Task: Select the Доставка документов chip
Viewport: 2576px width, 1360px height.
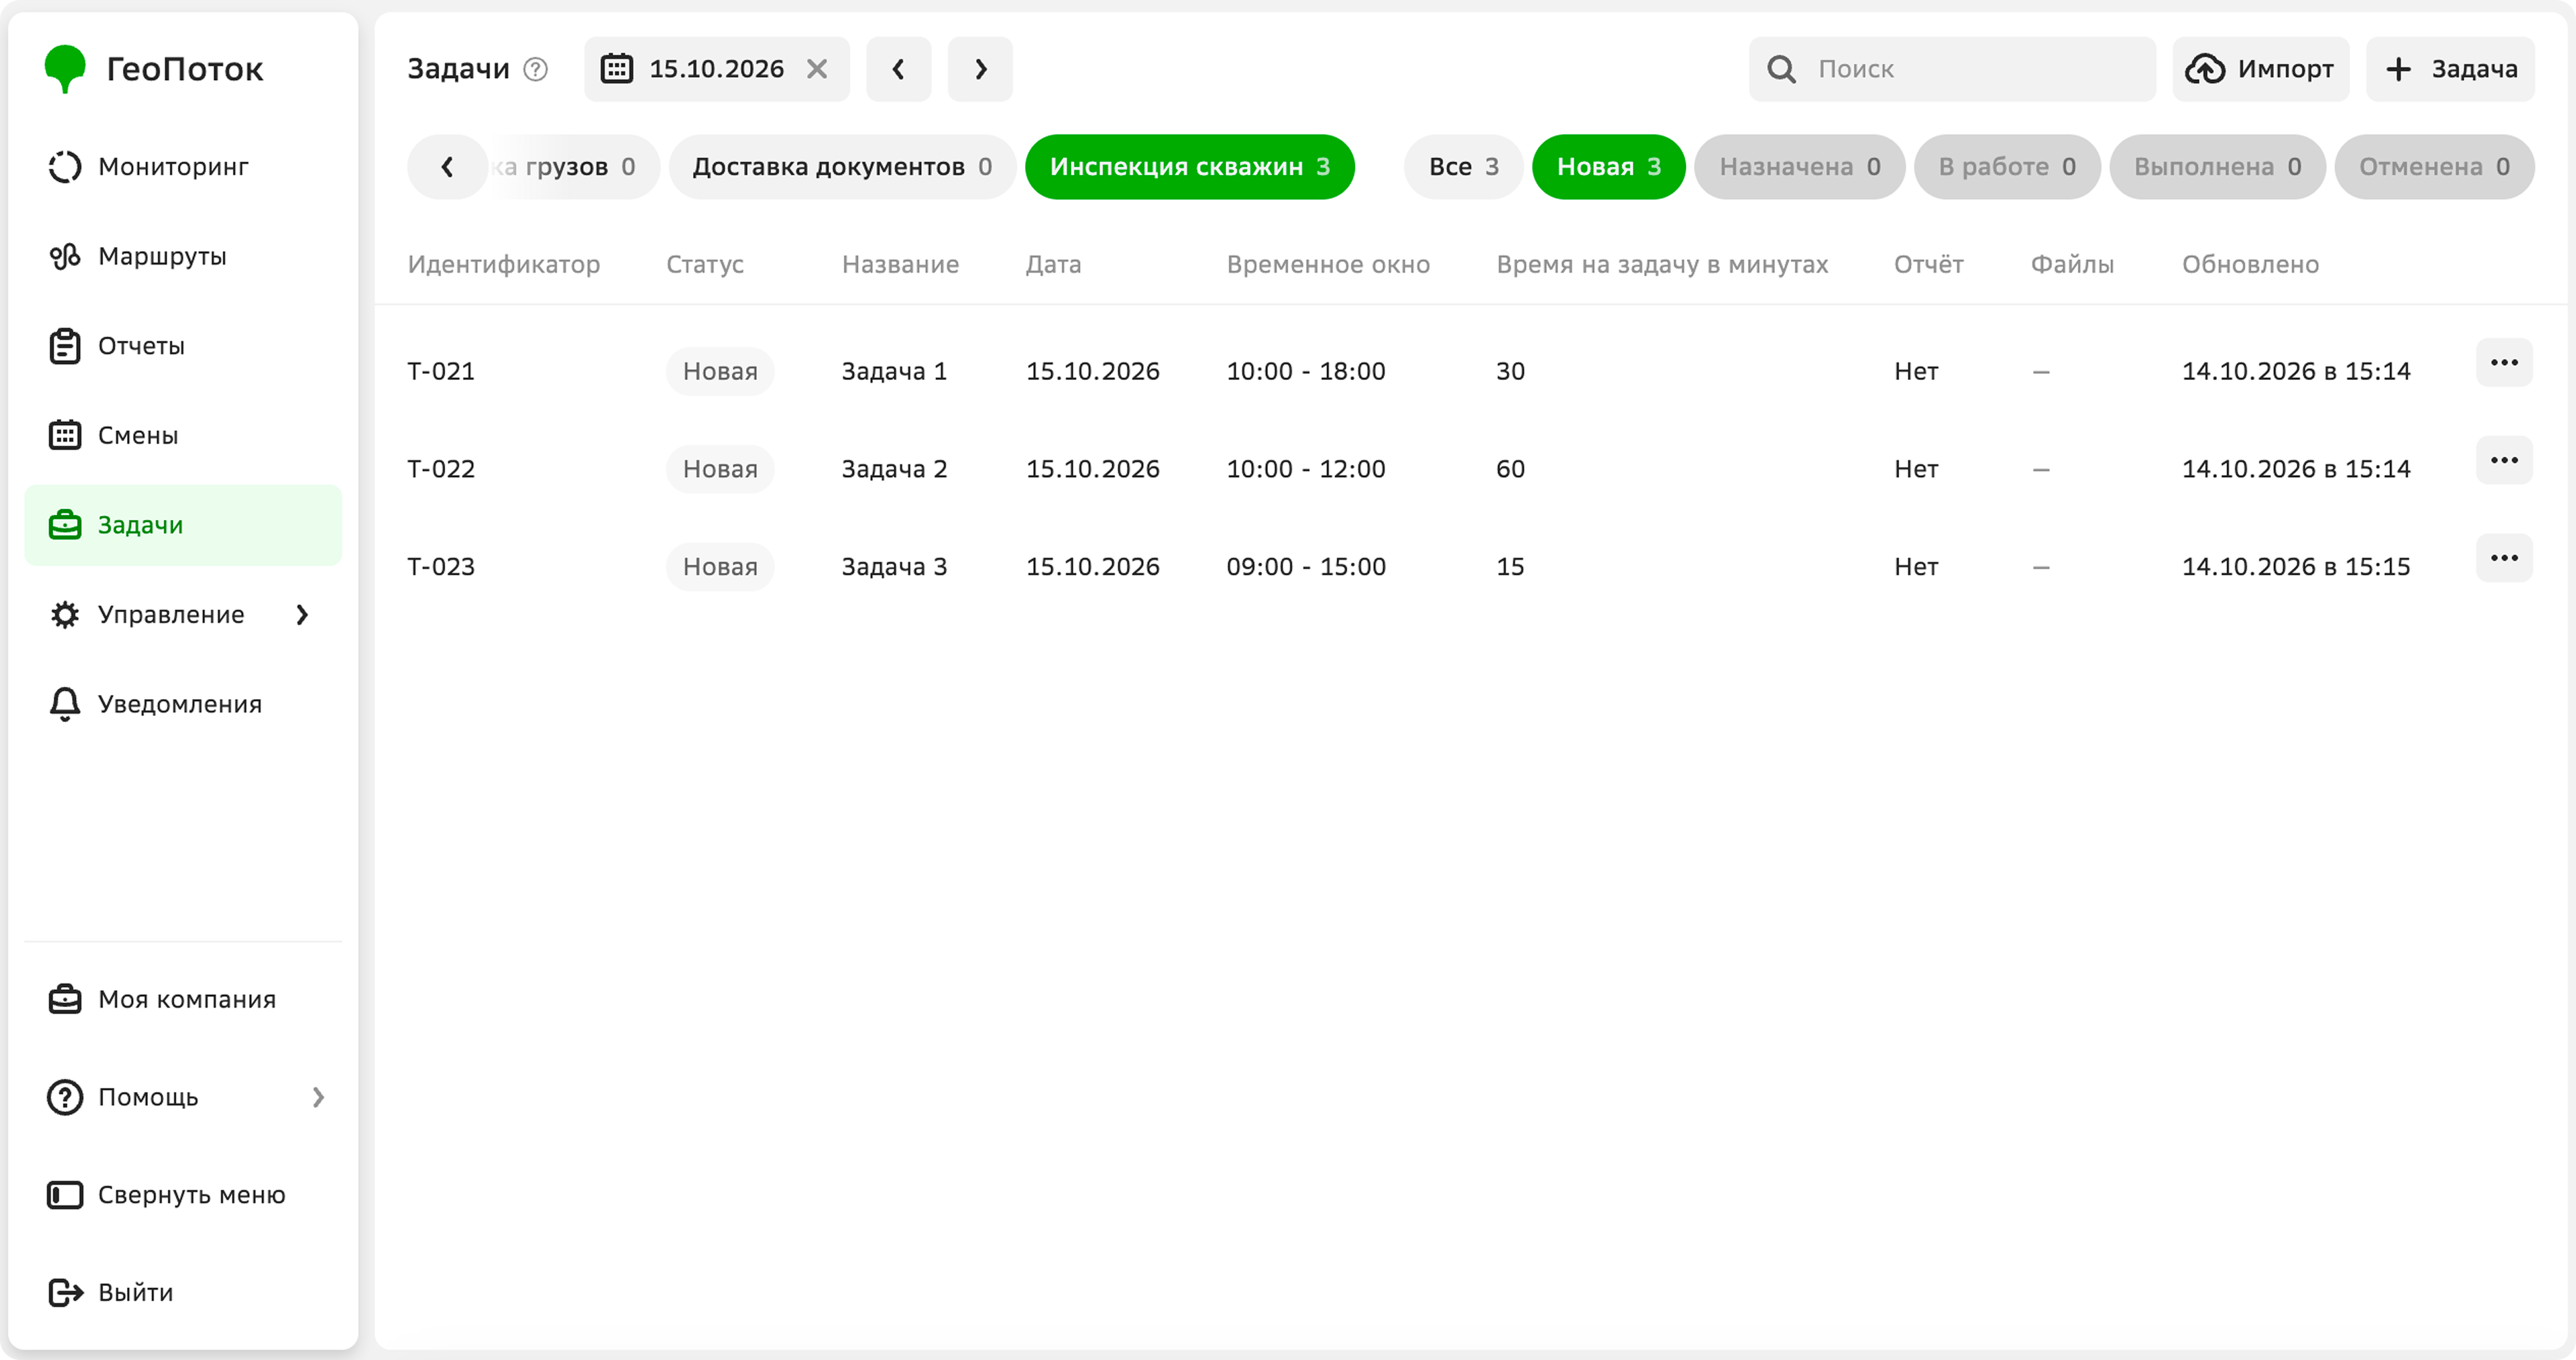Action: coord(842,167)
